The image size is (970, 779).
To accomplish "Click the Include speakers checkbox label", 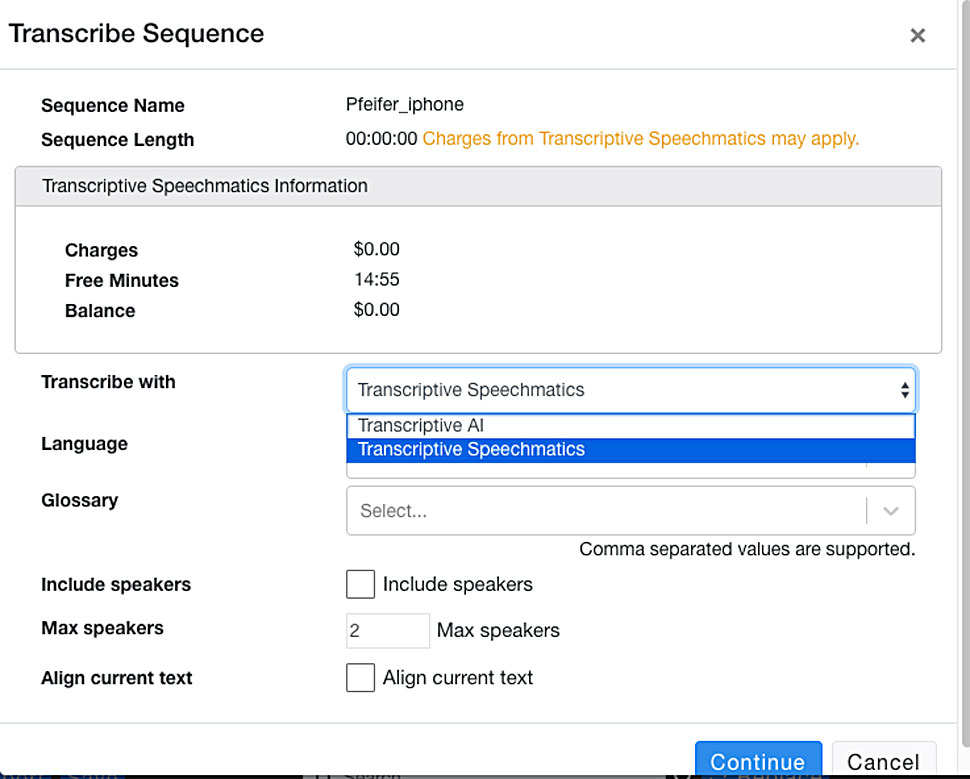I will [x=458, y=584].
